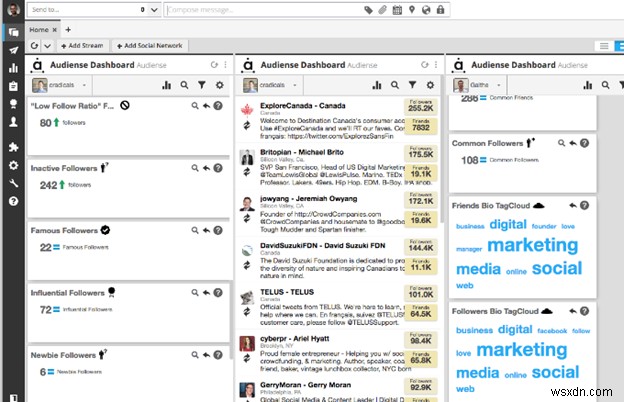Image resolution: width=624 pixels, height=402 pixels.
Task: Click 'social' in Followers Bio TagCloud
Action: pos(555,373)
